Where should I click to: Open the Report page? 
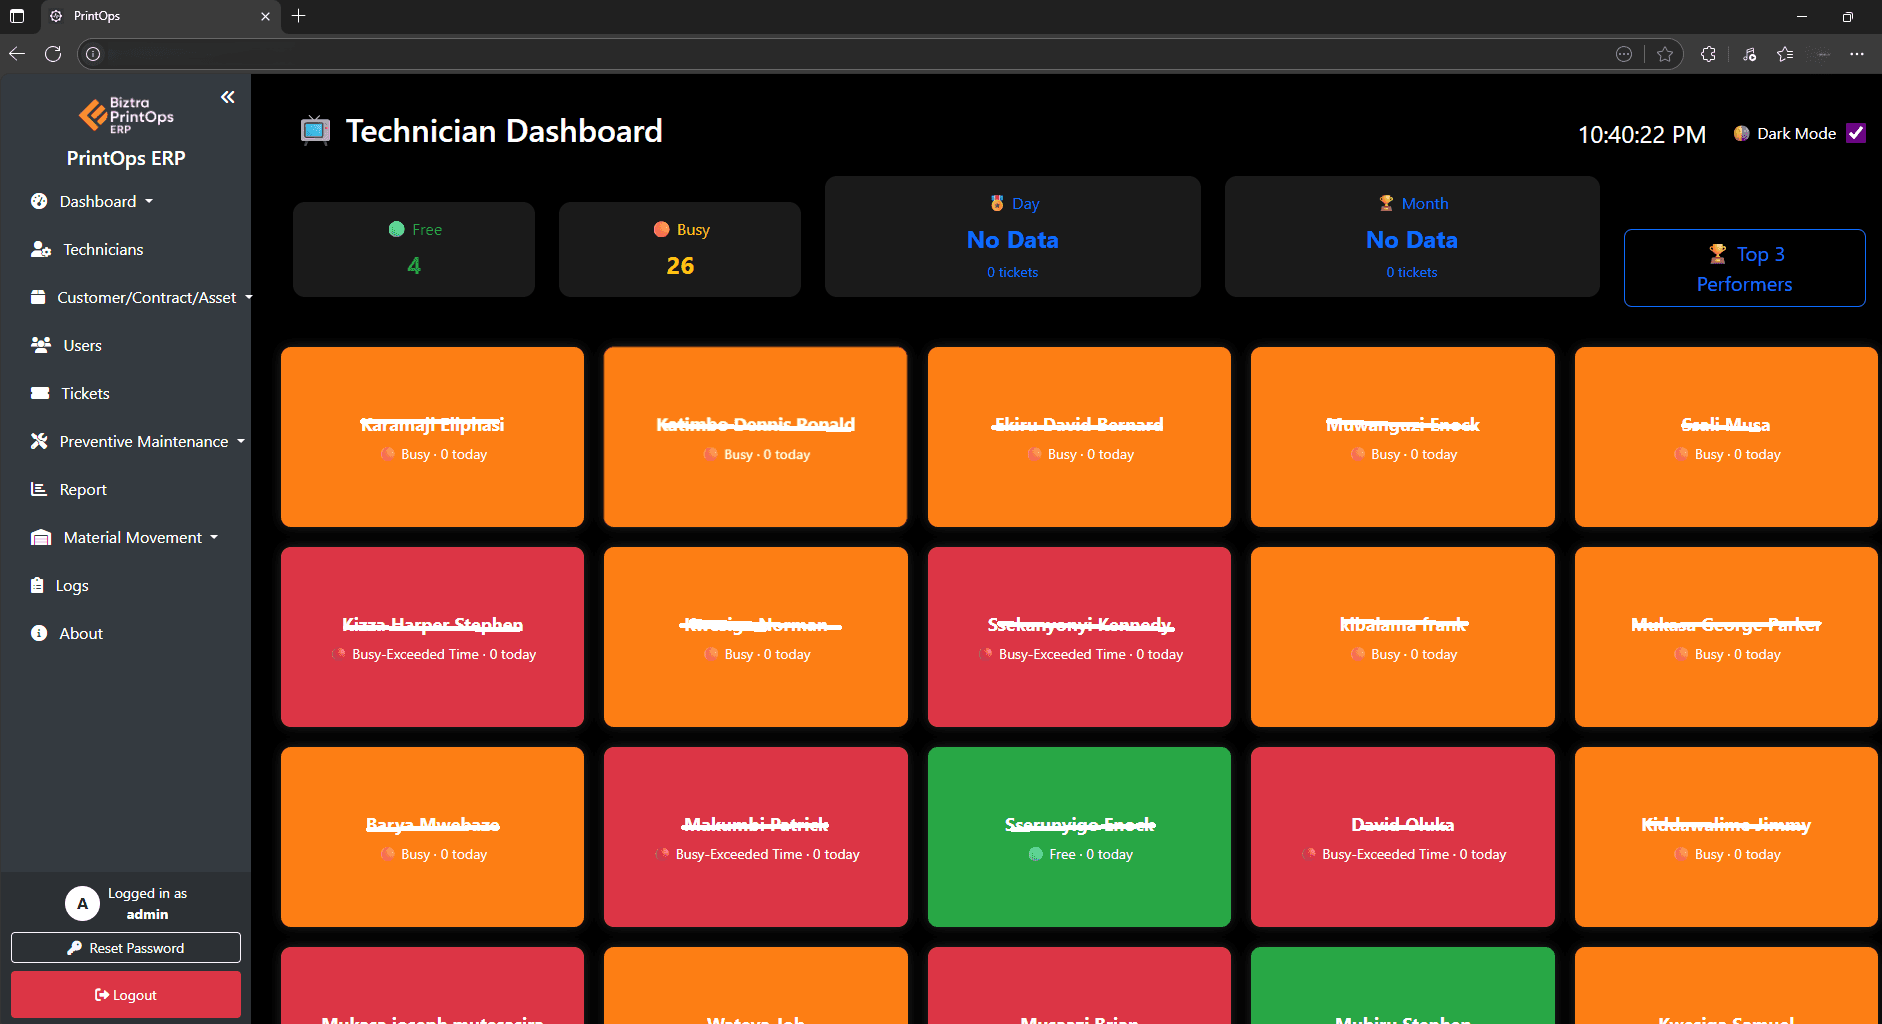pos(83,489)
